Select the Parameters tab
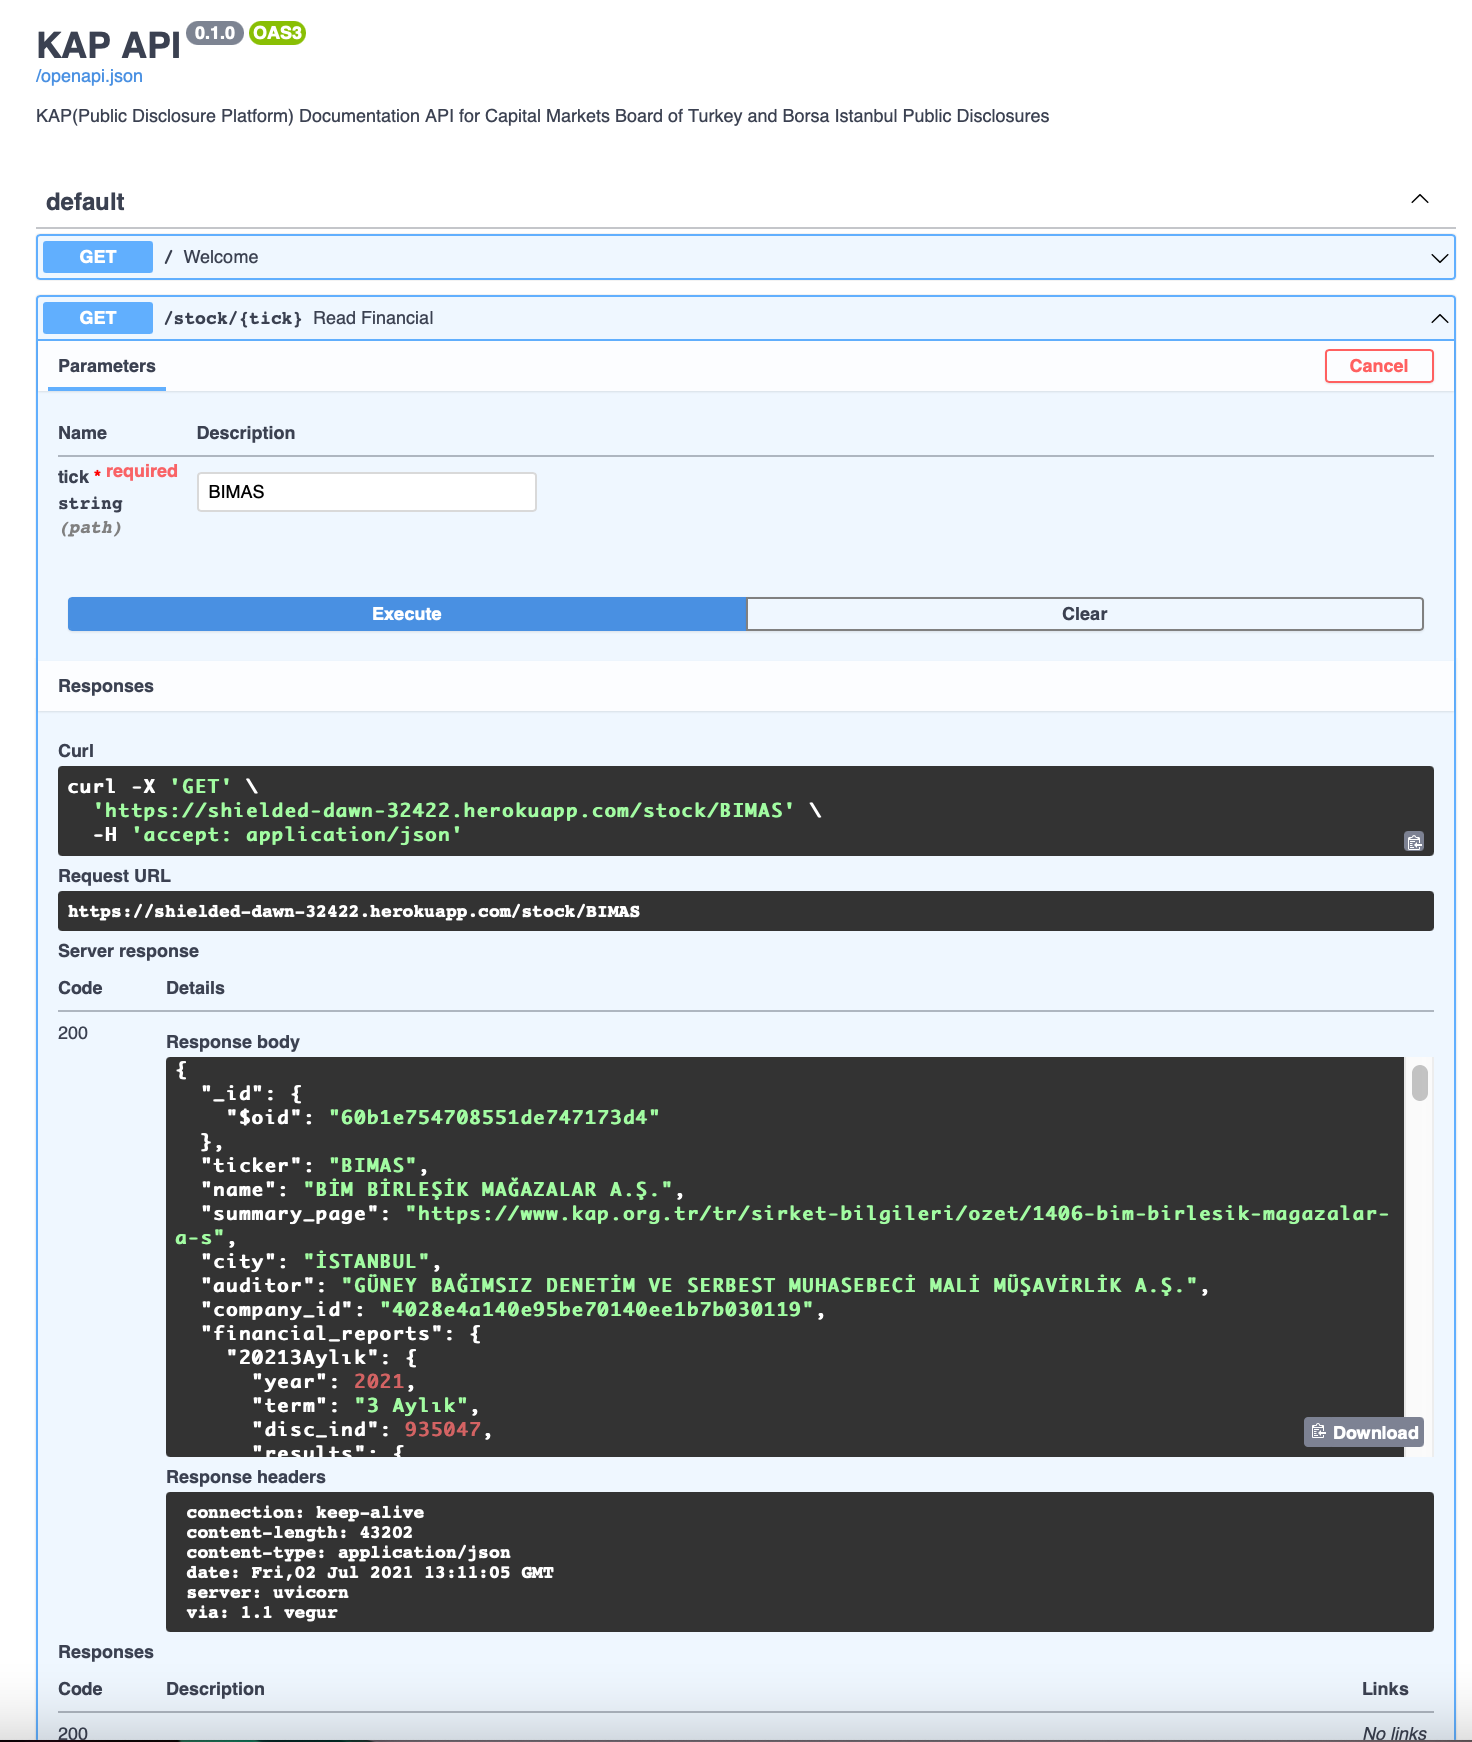This screenshot has width=1472, height=1742. pos(107,366)
